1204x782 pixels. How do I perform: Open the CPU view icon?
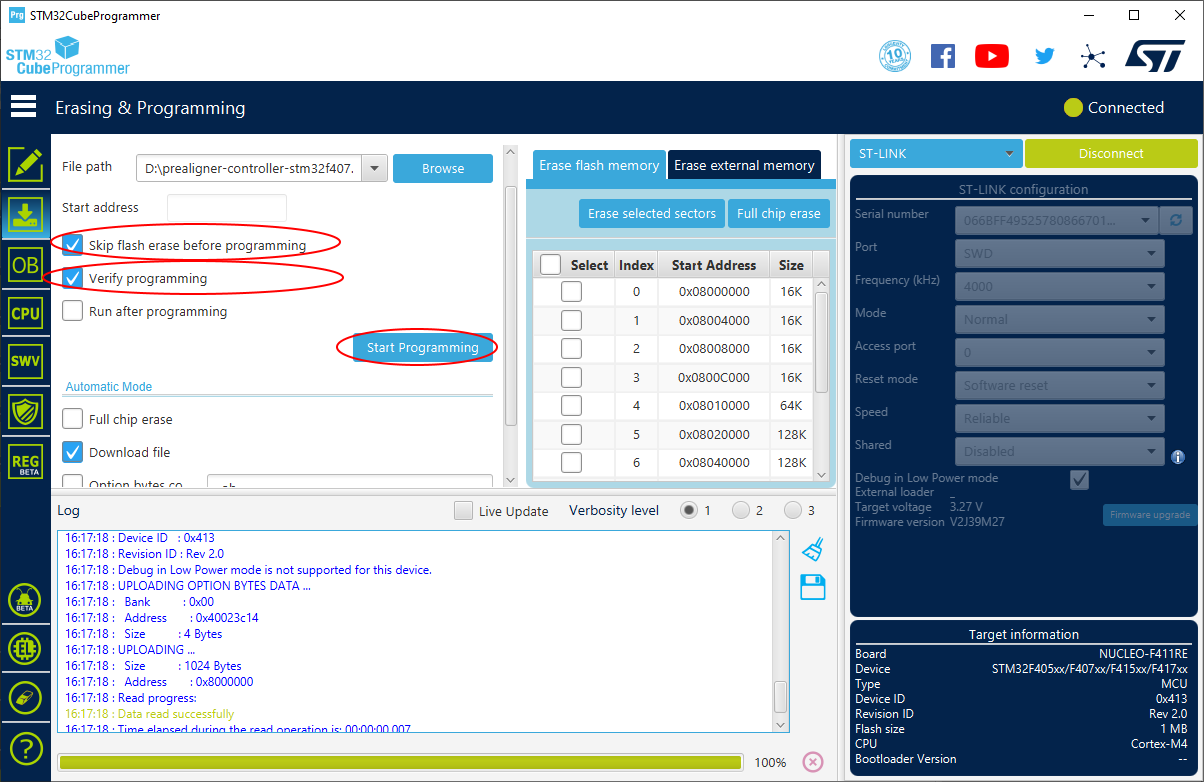[25, 313]
